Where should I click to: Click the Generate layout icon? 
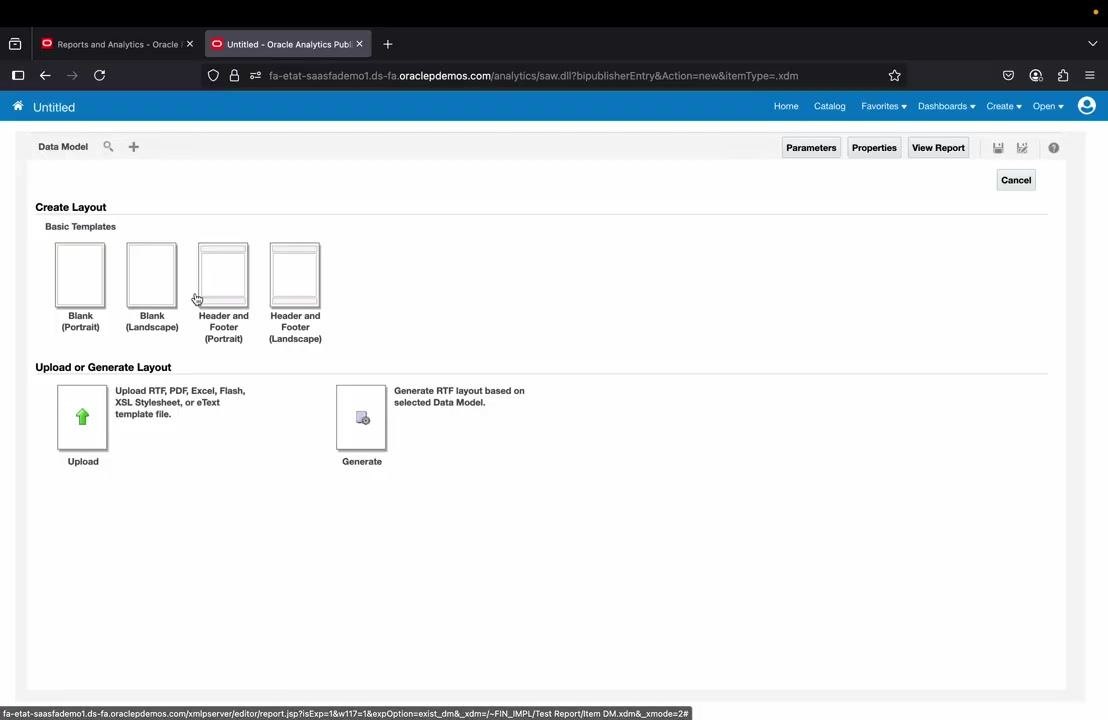(x=361, y=417)
